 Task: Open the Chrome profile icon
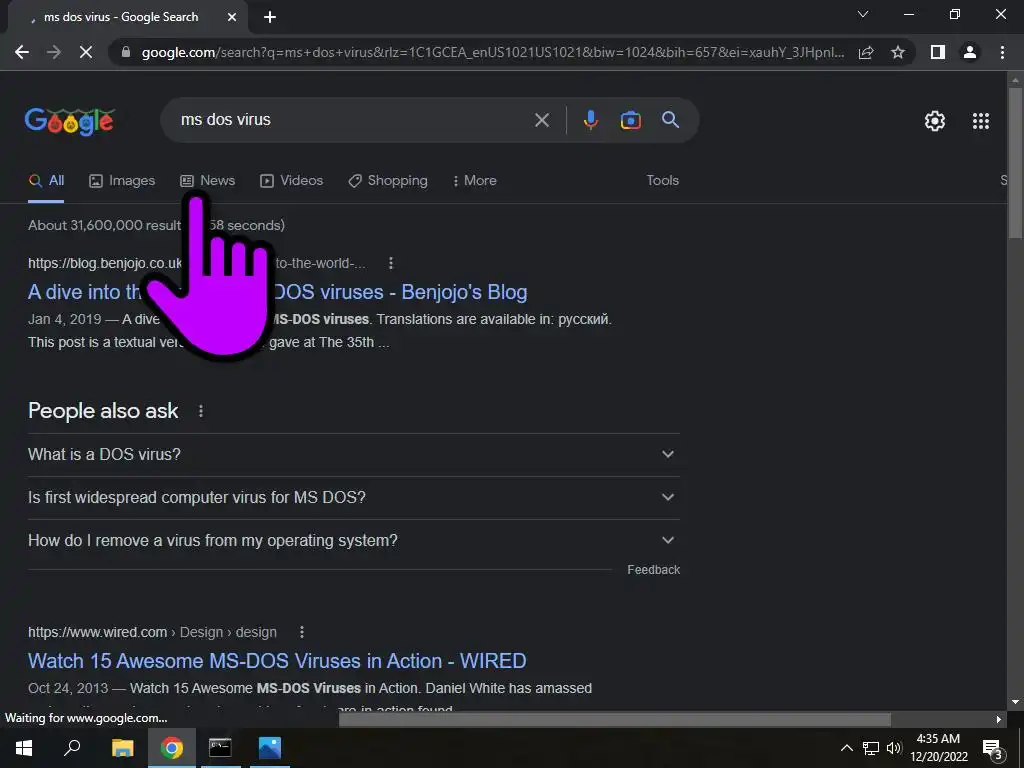coord(970,52)
